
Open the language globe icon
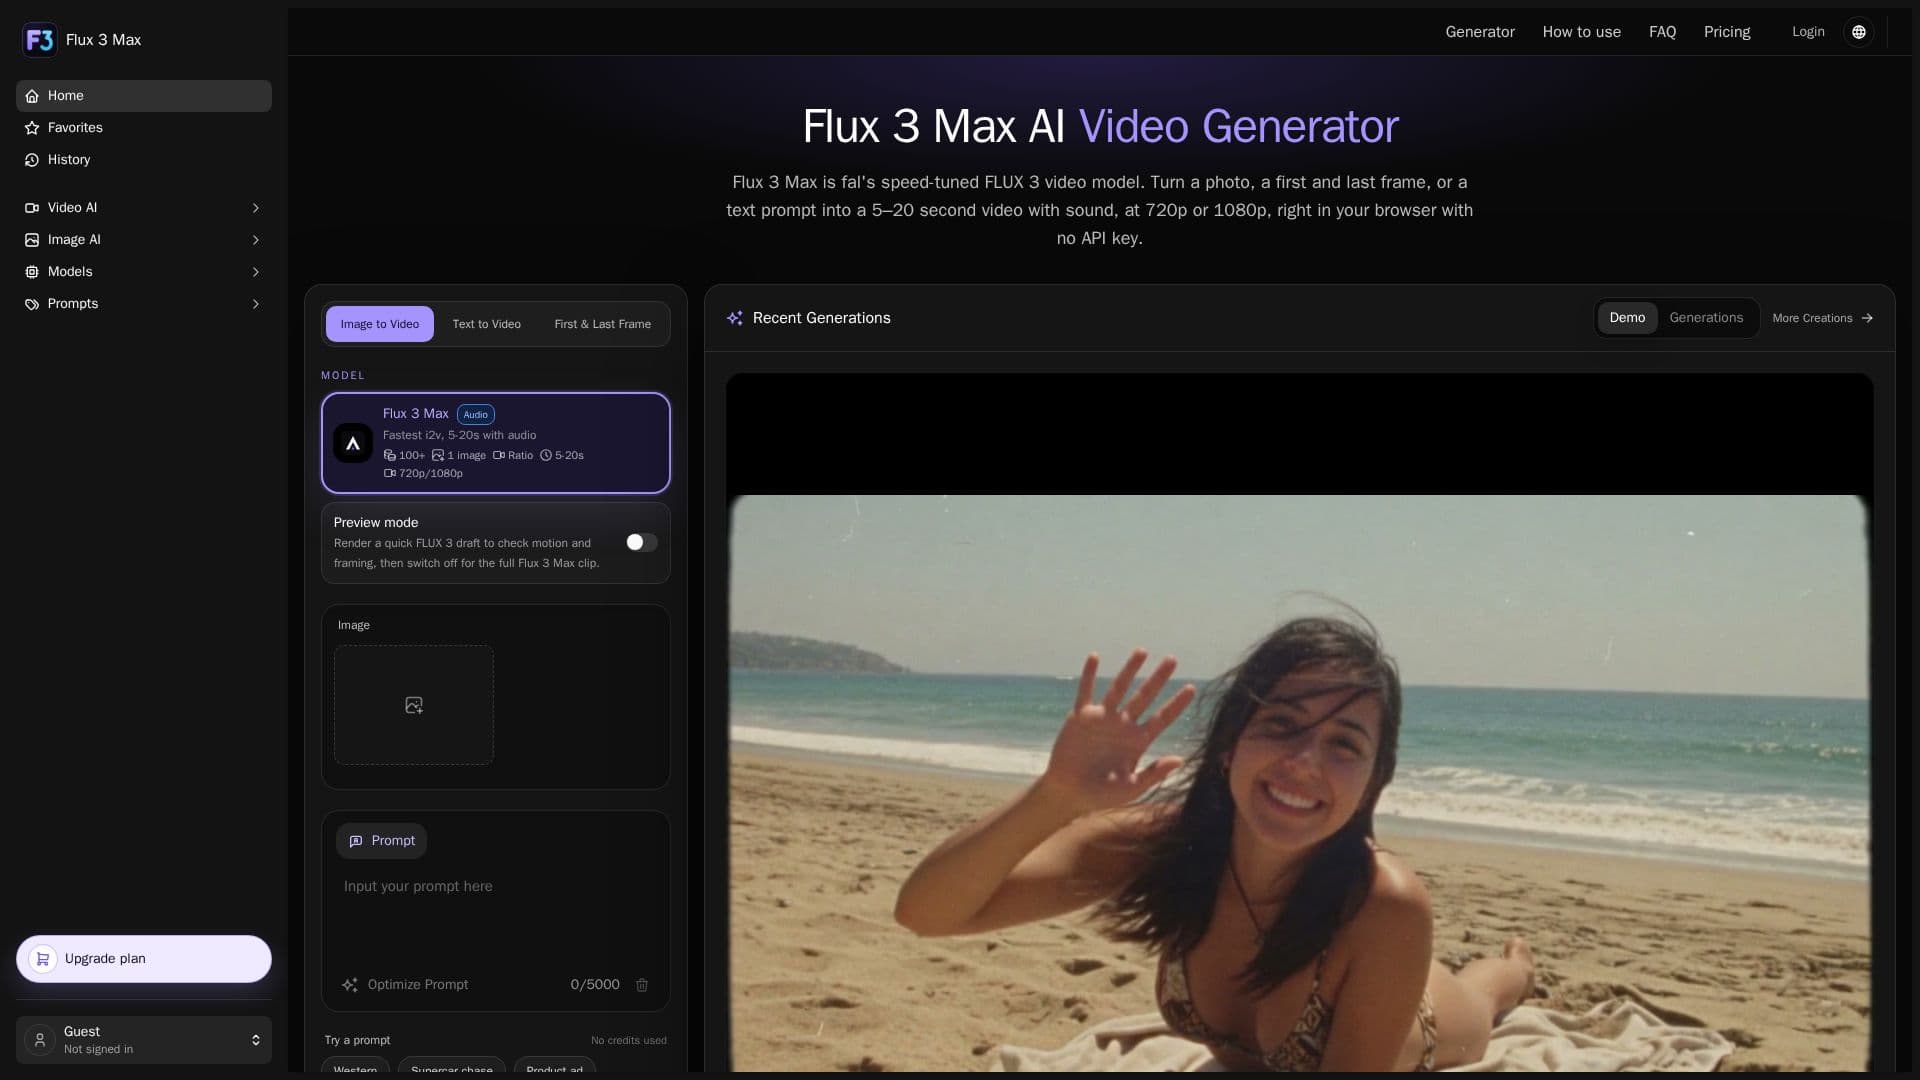tap(1858, 32)
